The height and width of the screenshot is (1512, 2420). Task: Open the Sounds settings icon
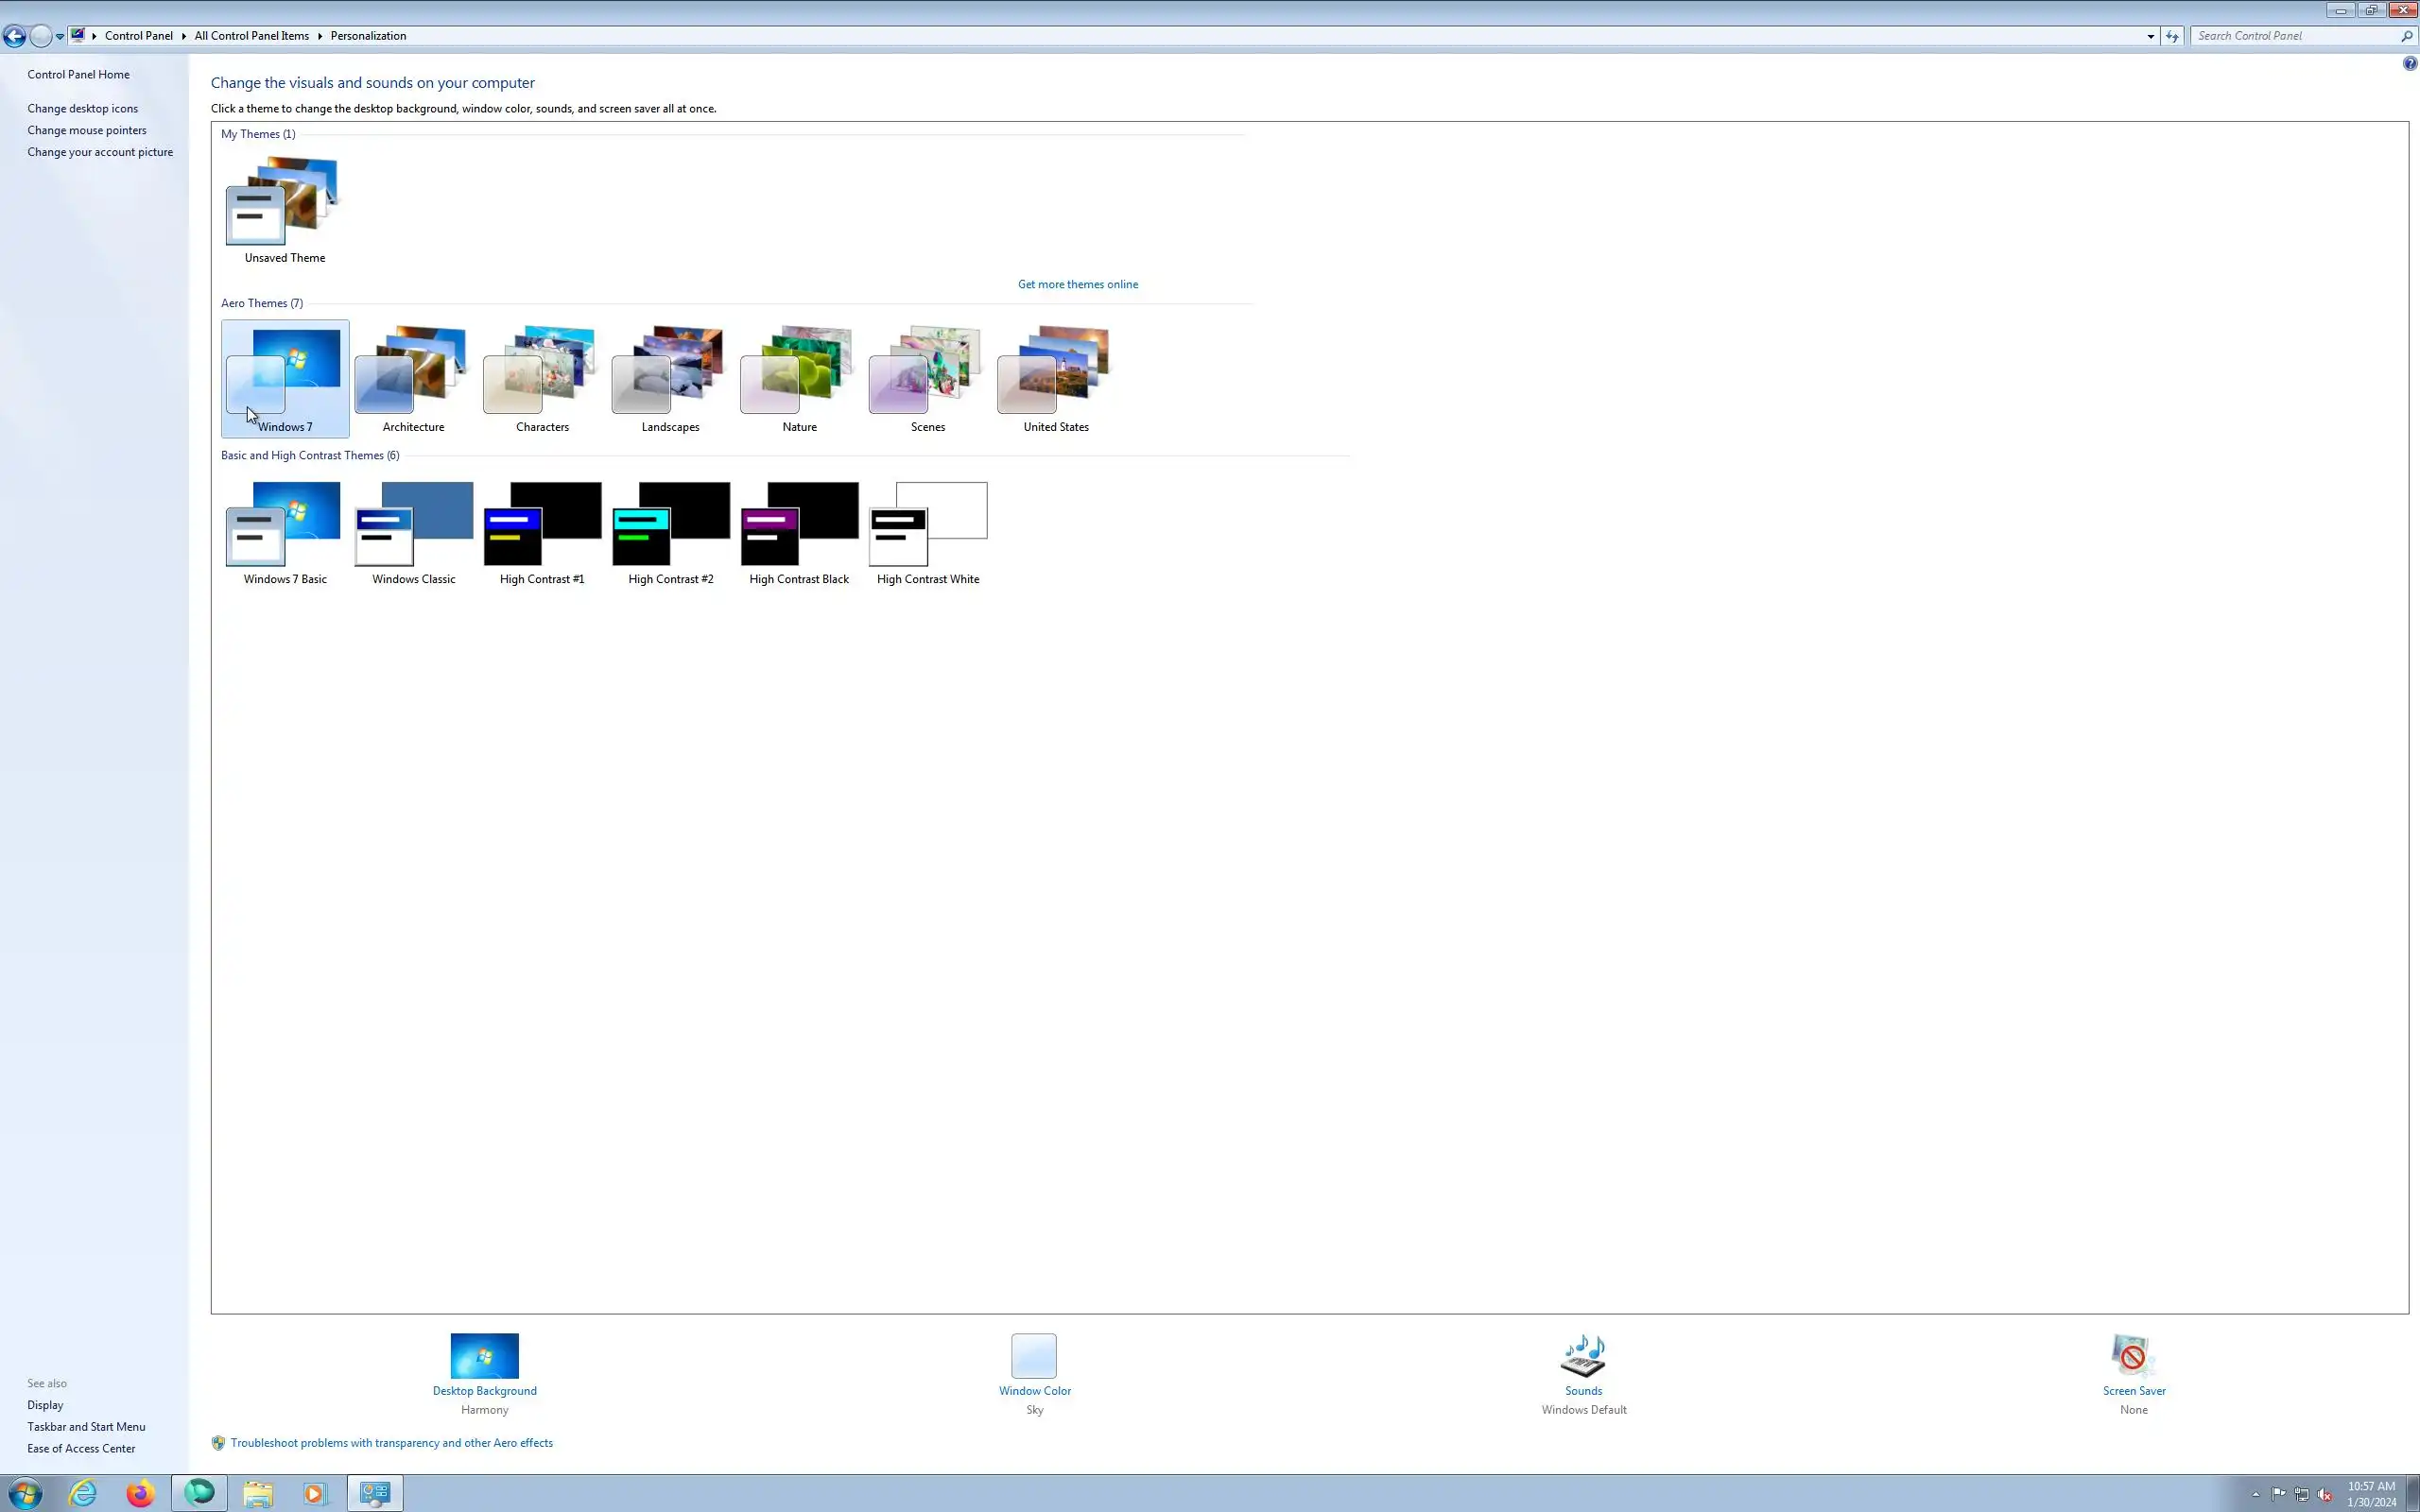(1583, 1356)
